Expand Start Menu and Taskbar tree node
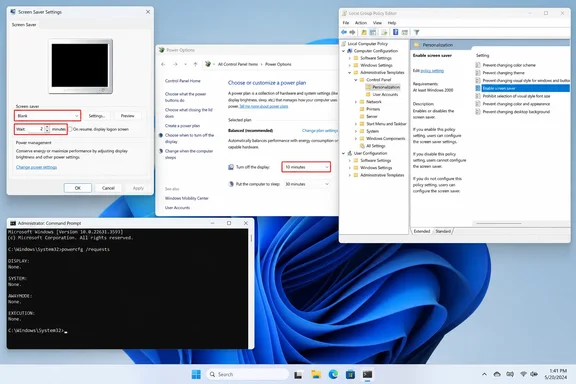 pyautogui.click(x=356, y=124)
